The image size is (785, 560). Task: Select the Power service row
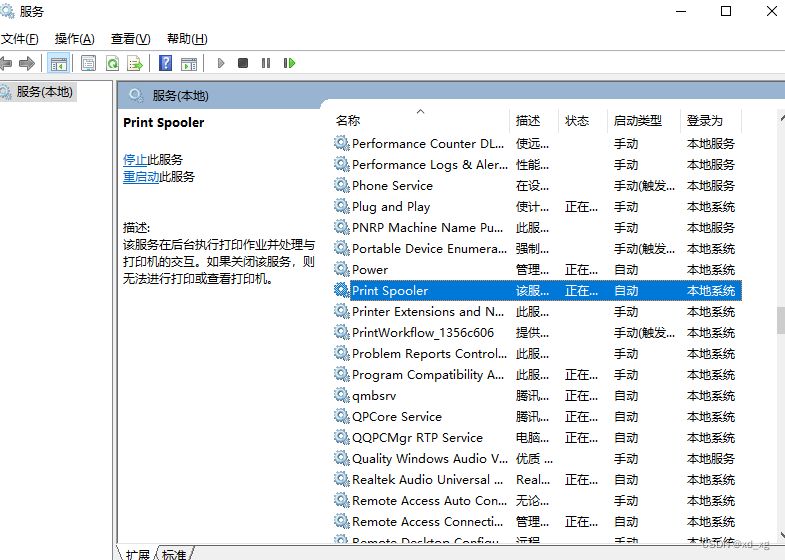(x=537, y=270)
